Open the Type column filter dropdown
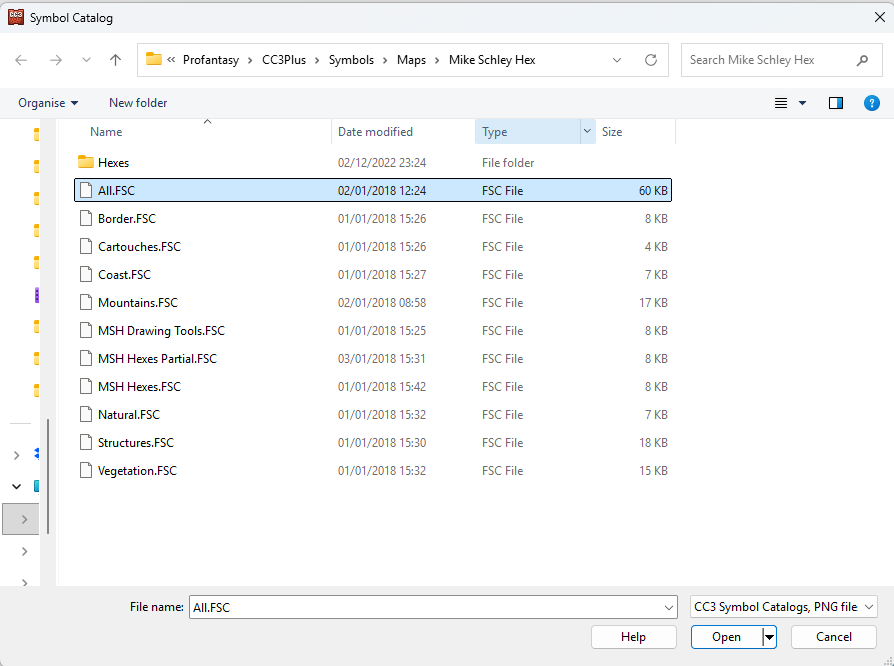This screenshot has width=894, height=666. 586,132
